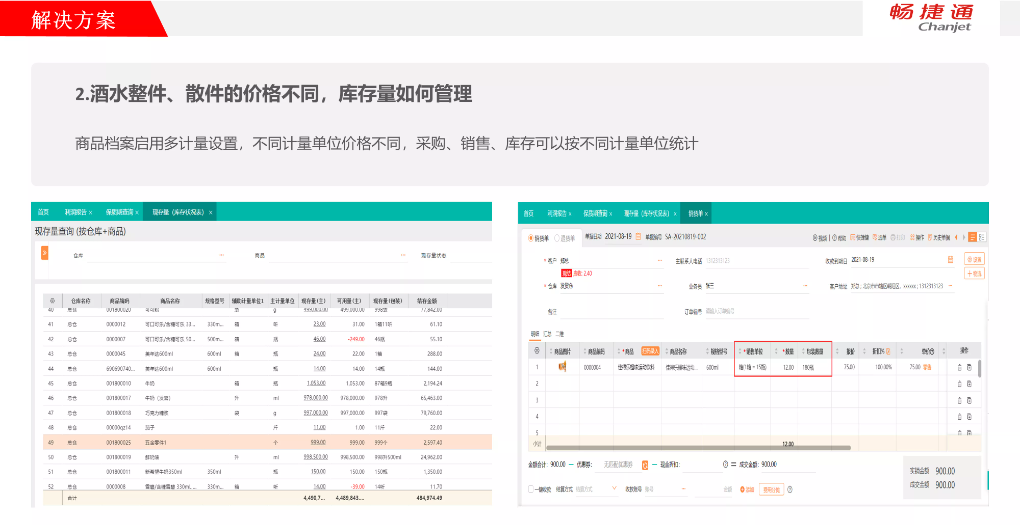Select the 销货单 radio button

[x=530, y=238]
